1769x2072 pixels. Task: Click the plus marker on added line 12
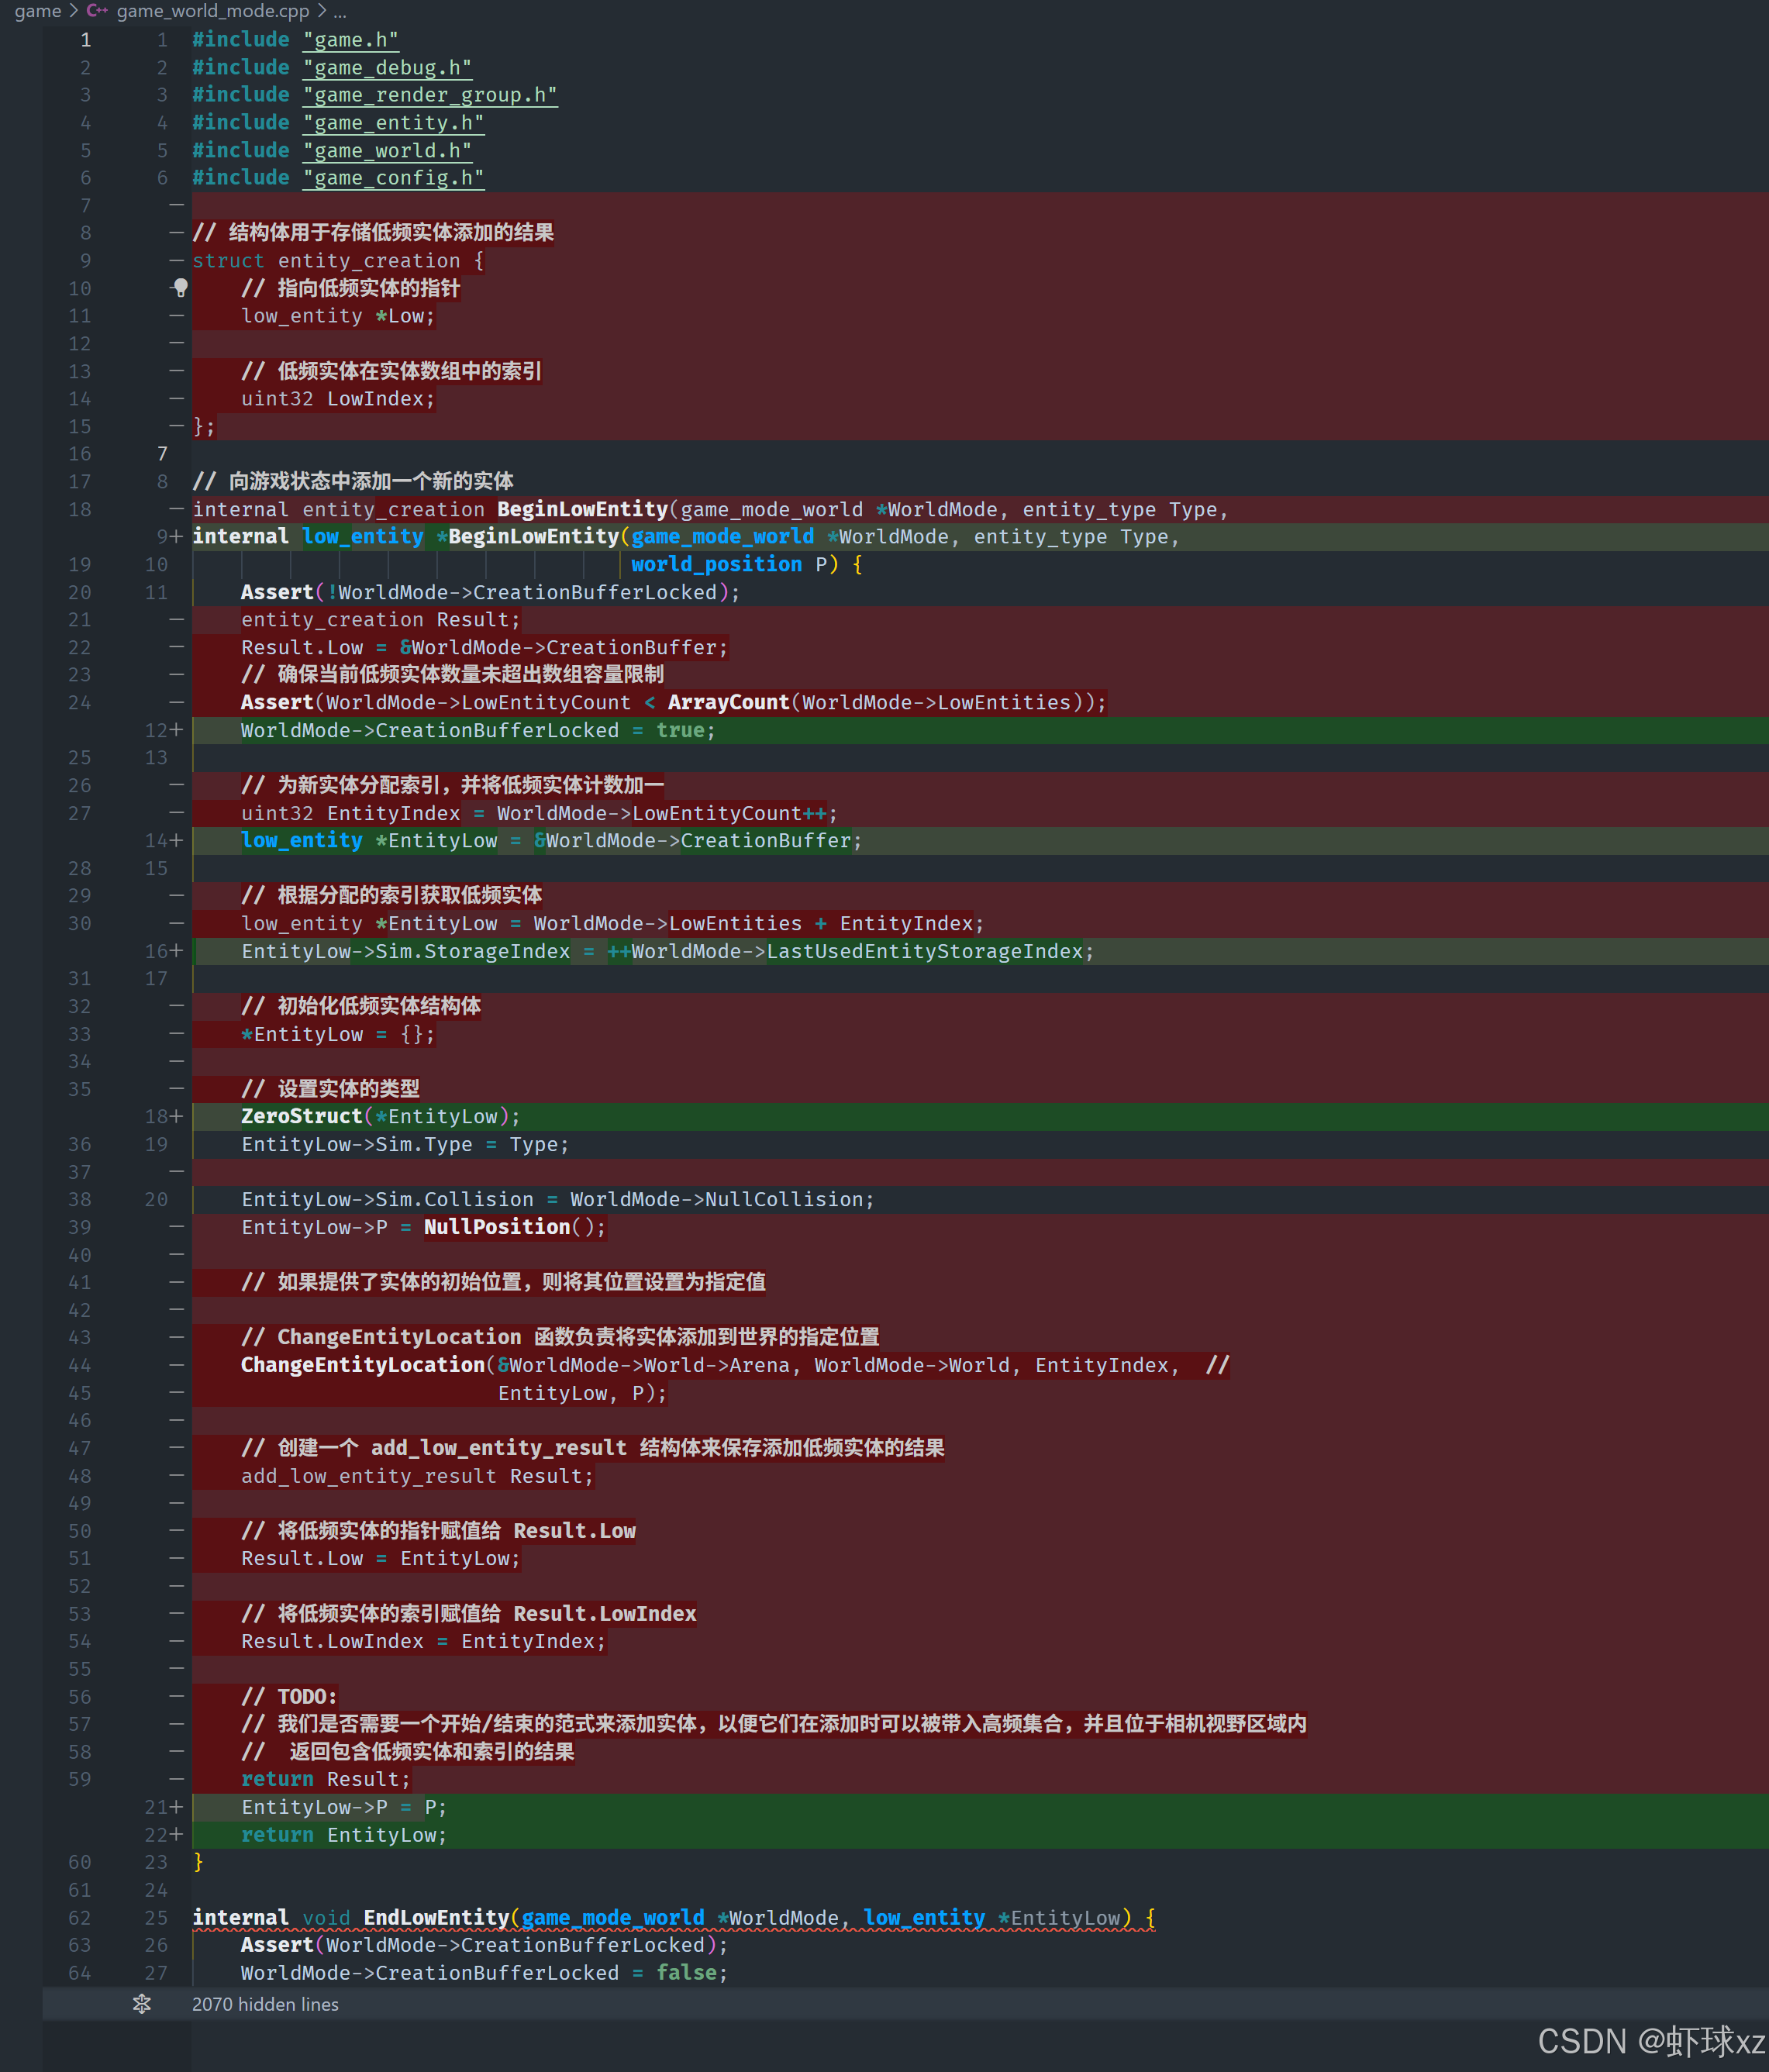177,730
